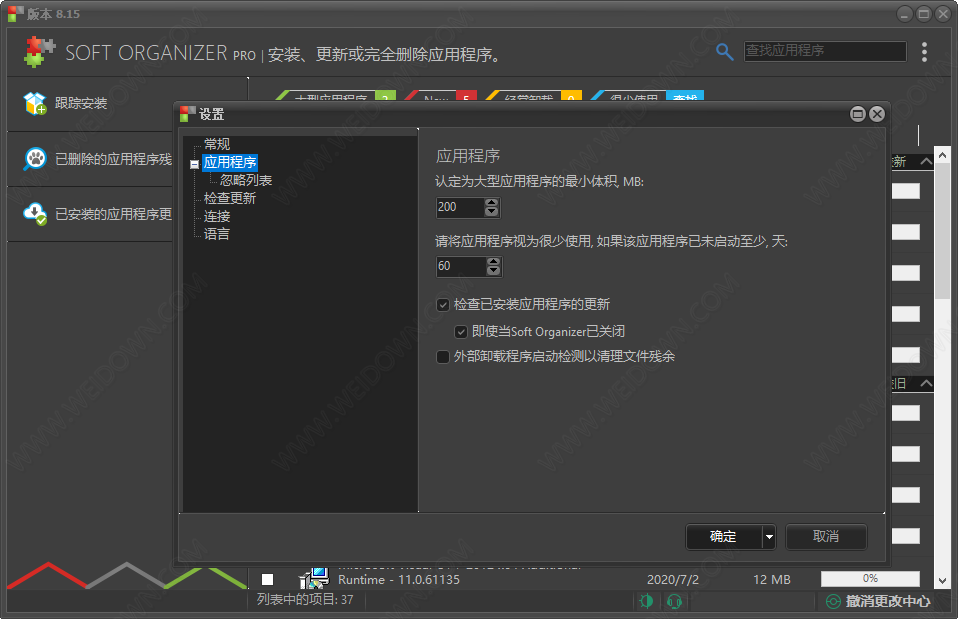Click the cloud download icon for installed app updates
This screenshot has height=619, width=958.
pos(35,213)
